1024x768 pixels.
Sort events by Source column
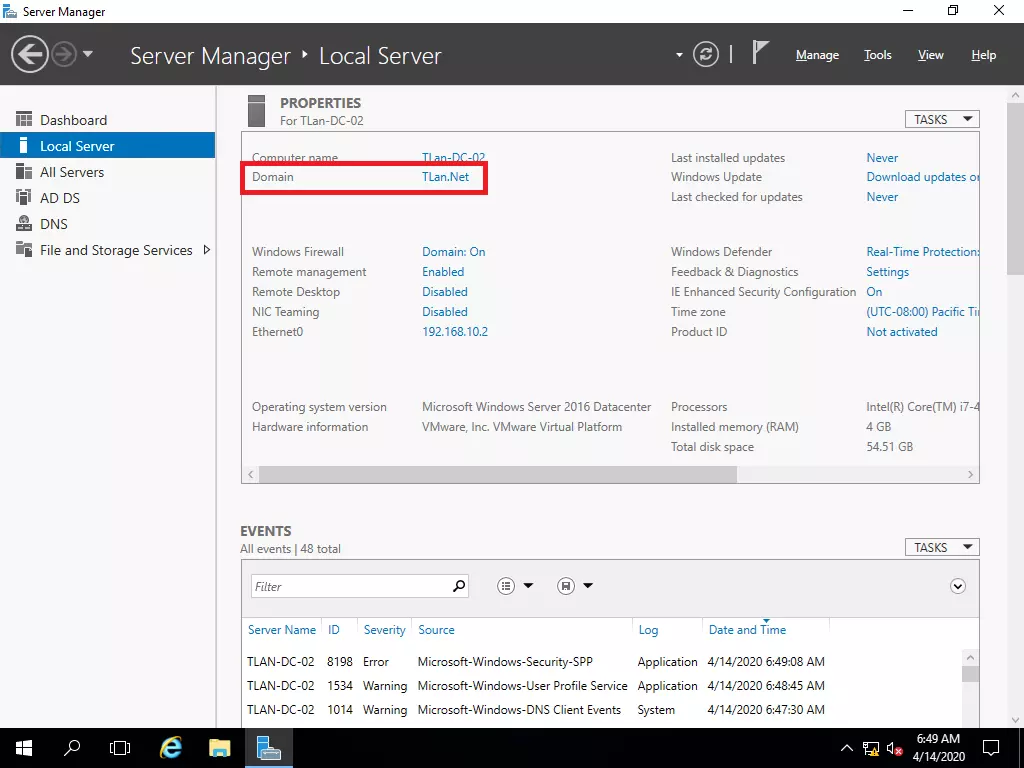pyautogui.click(x=436, y=630)
